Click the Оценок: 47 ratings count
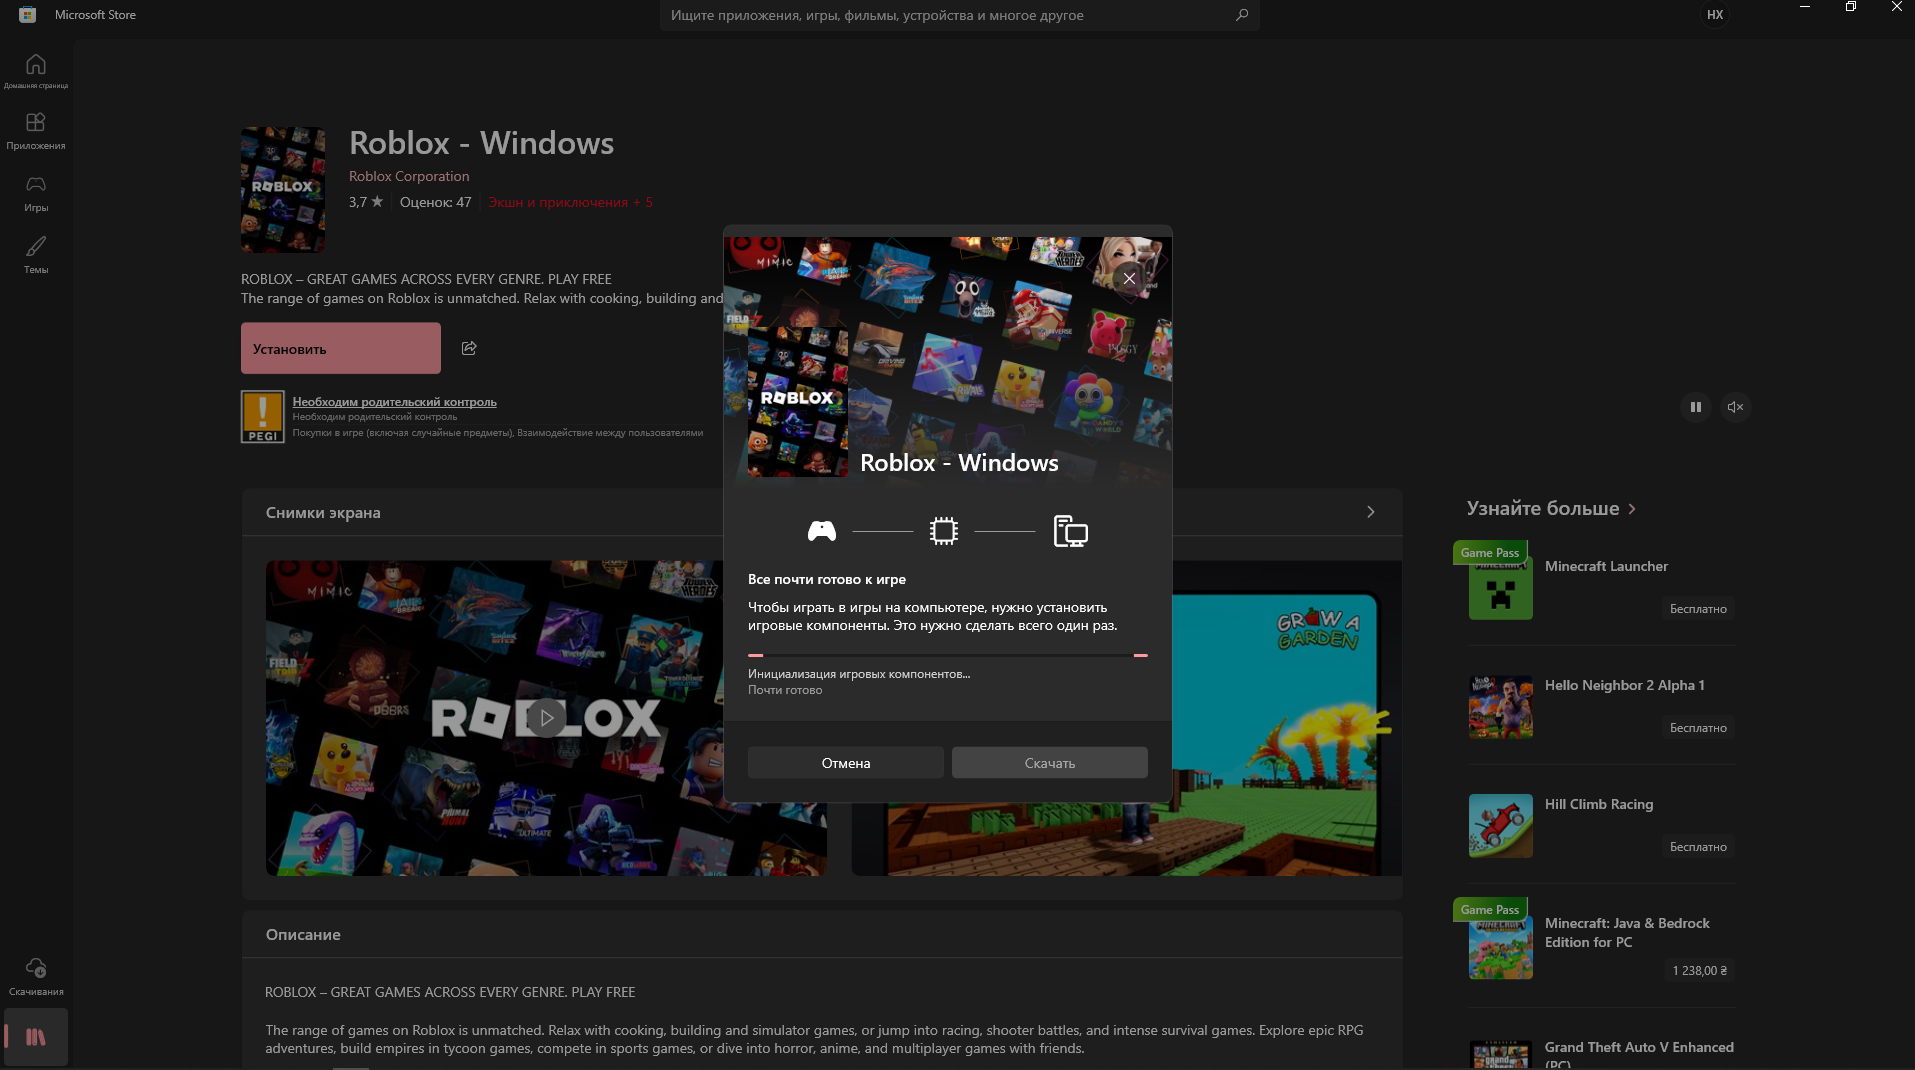The width and height of the screenshot is (1915, 1070). pyautogui.click(x=436, y=202)
